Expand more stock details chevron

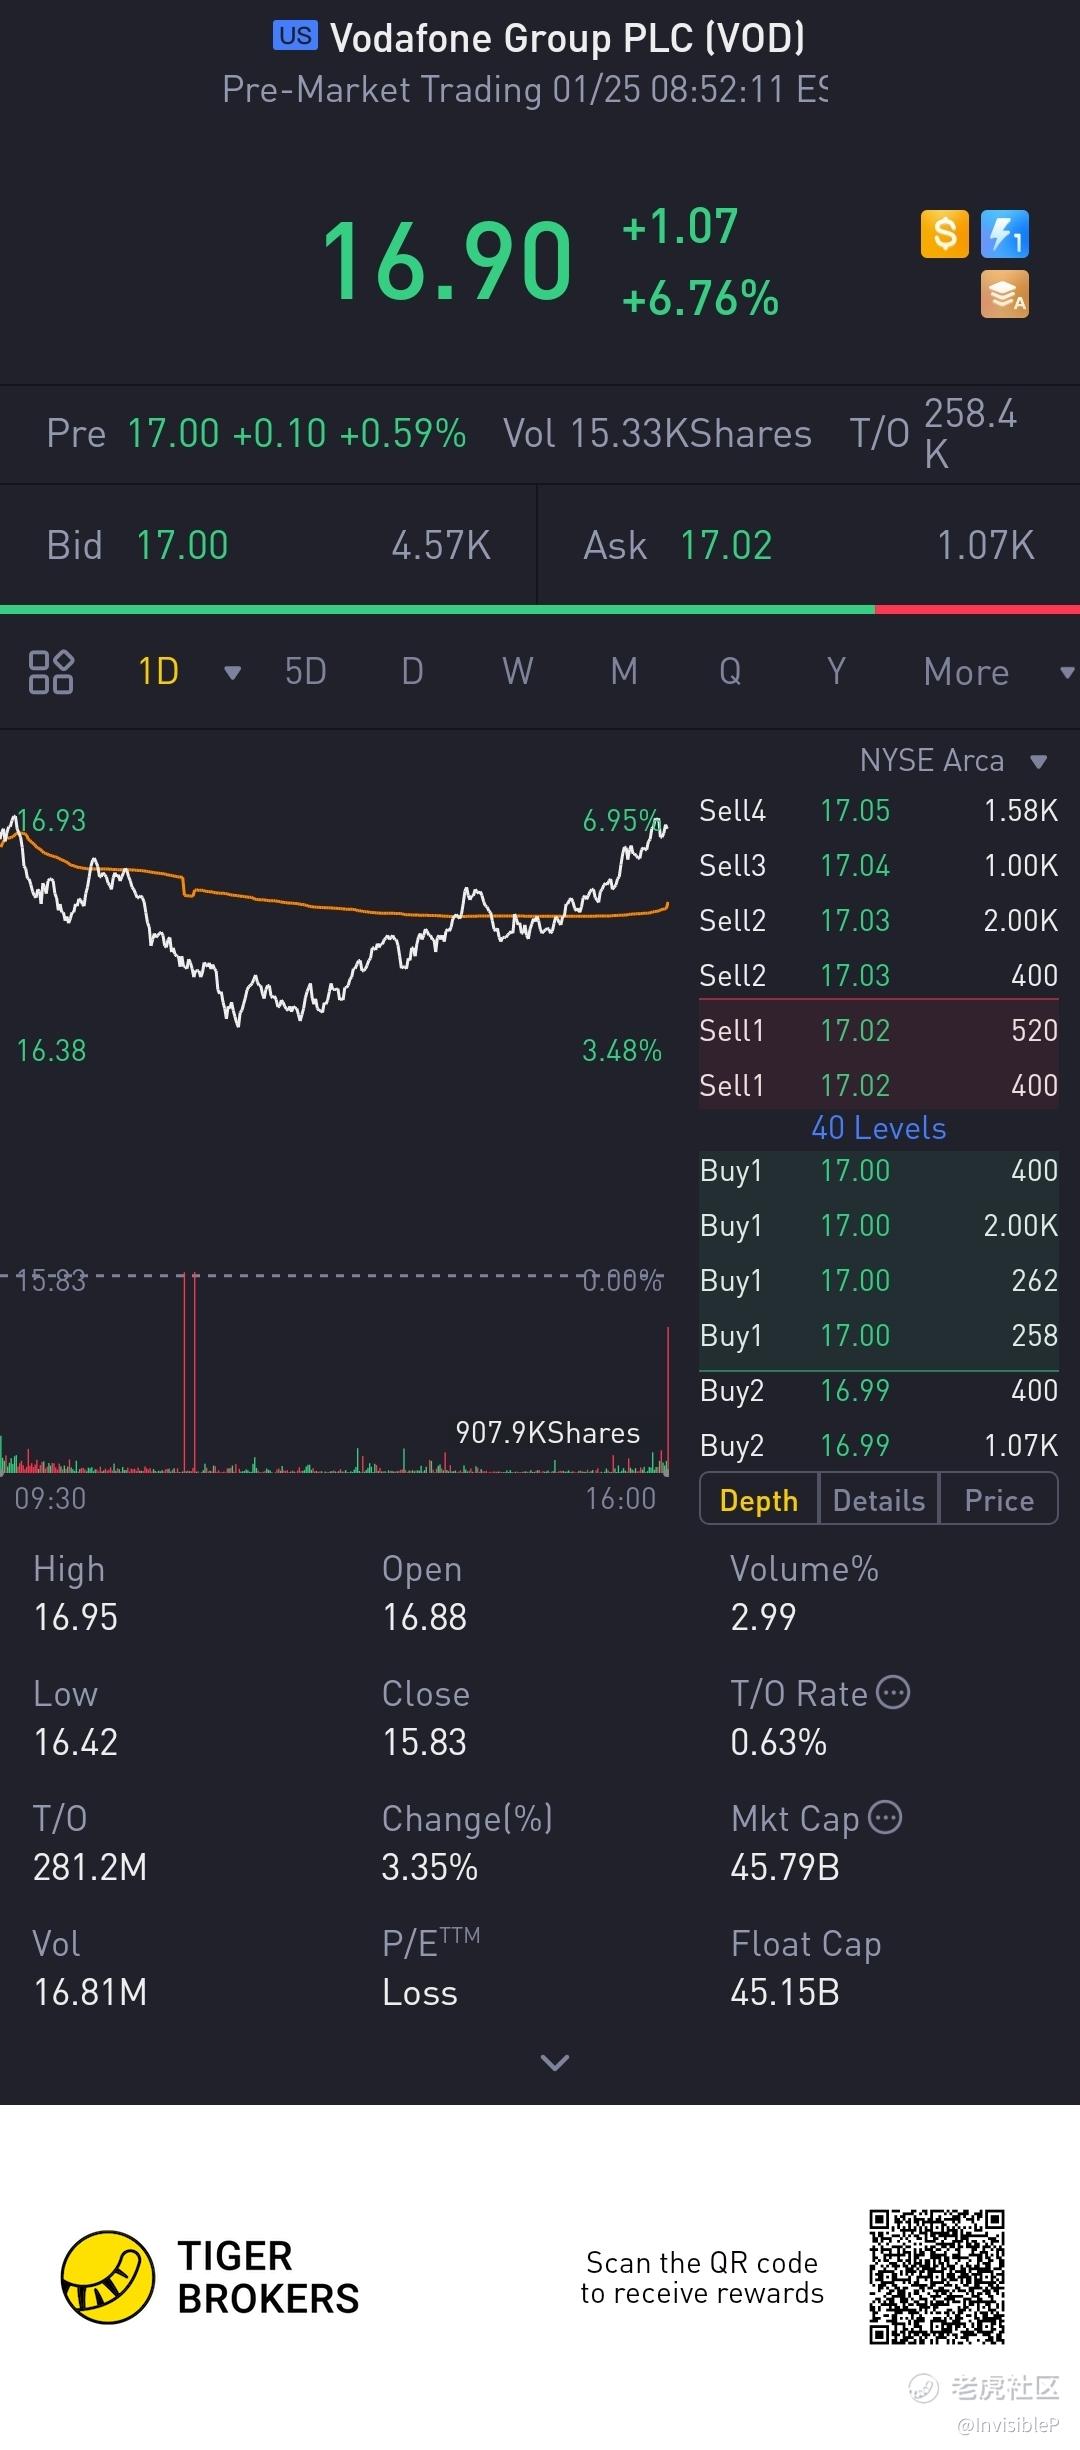click(554, 2062)
